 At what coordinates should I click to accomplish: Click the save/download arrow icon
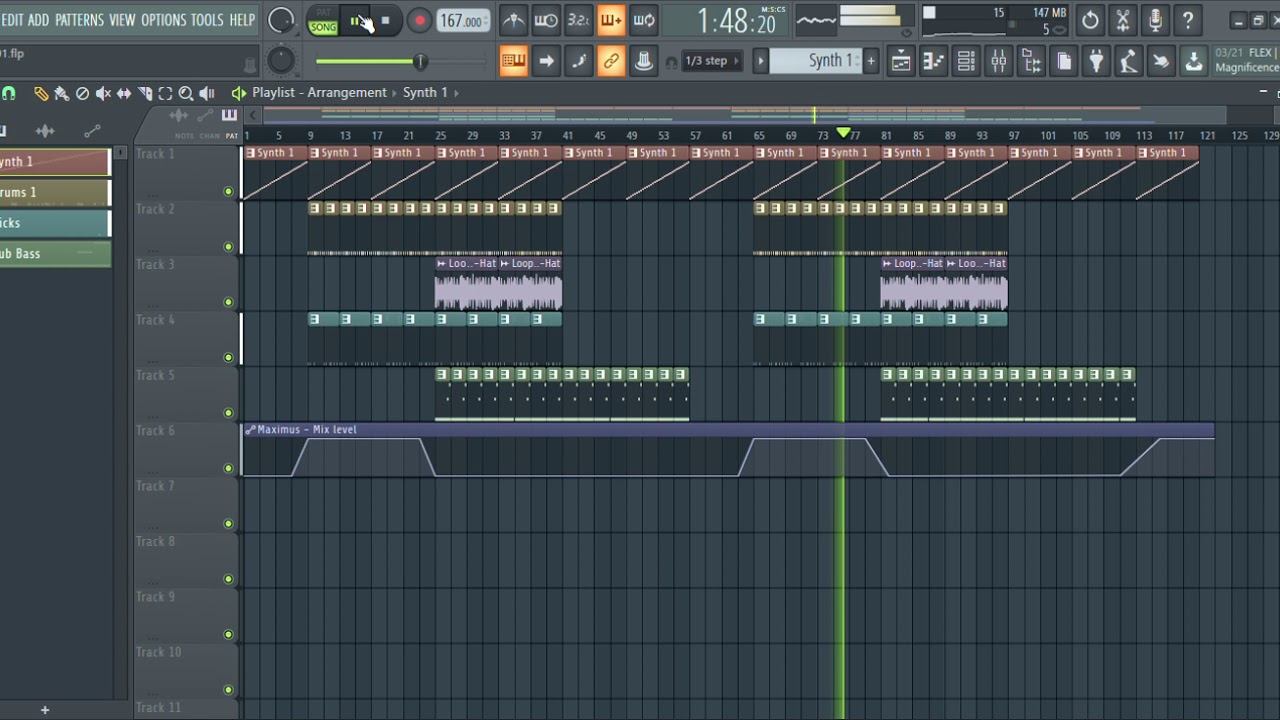(1193, 61)
